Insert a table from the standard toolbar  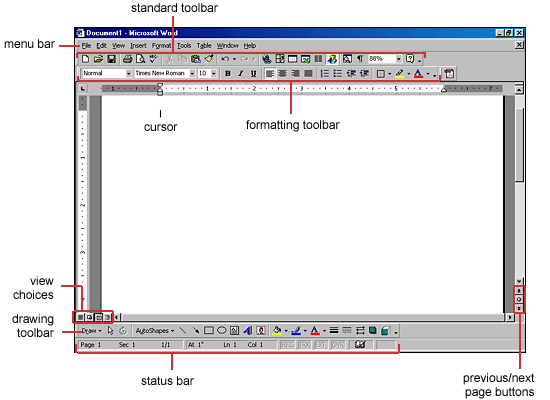click(293, 59)
